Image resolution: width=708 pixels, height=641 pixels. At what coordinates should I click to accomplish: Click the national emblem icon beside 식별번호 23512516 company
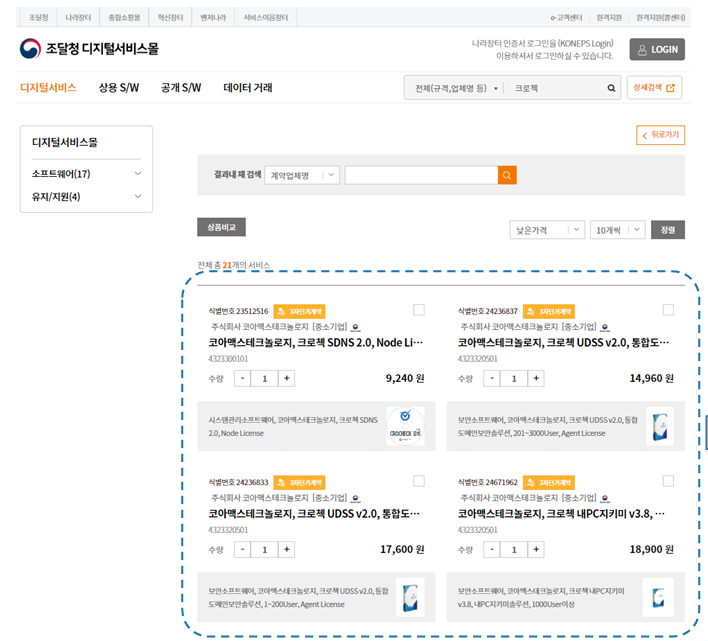tap(356, 327)
